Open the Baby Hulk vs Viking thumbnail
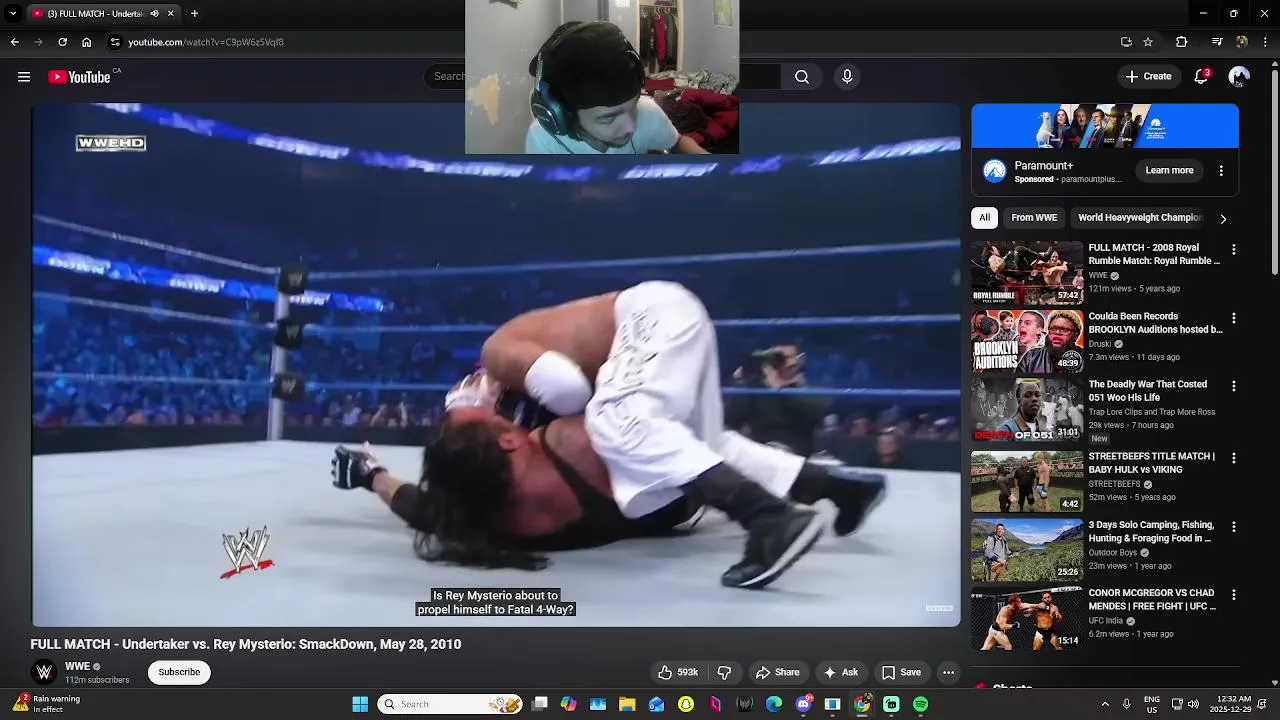Viewport: 1280px width, 720px height. 1027,481
